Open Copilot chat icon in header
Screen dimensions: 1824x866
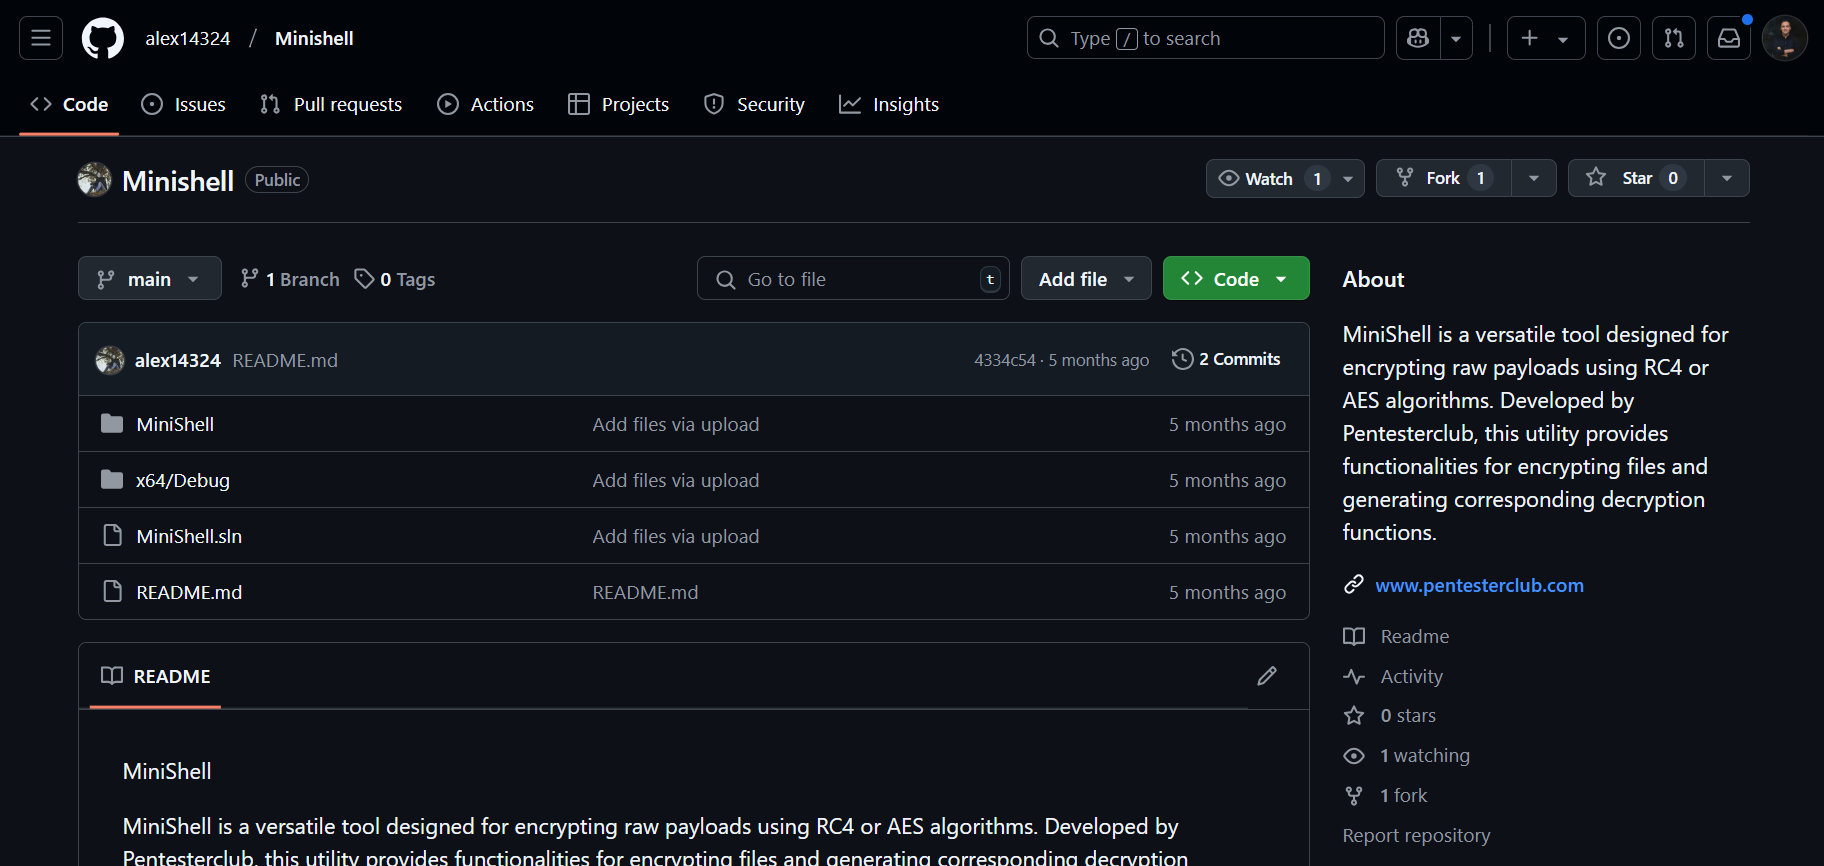[x=1418, y=38]
